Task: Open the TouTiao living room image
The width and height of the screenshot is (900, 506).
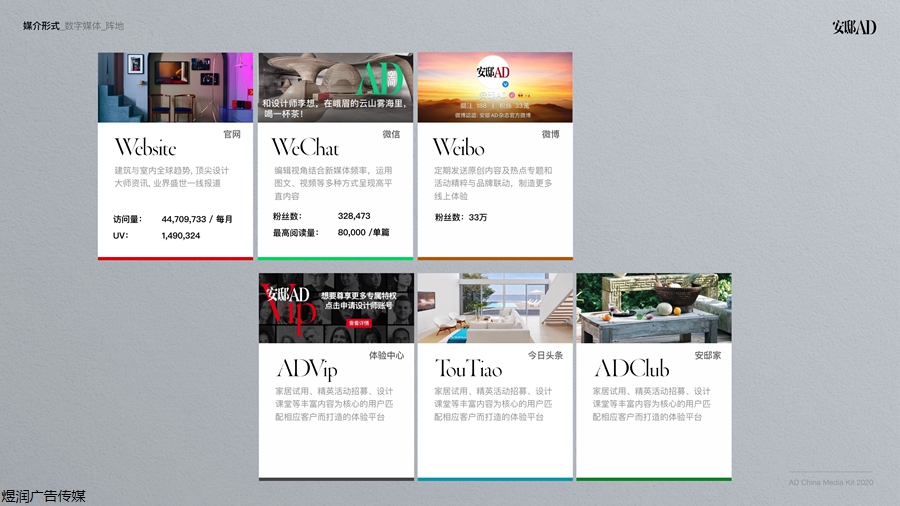Action: coord(495,308)
